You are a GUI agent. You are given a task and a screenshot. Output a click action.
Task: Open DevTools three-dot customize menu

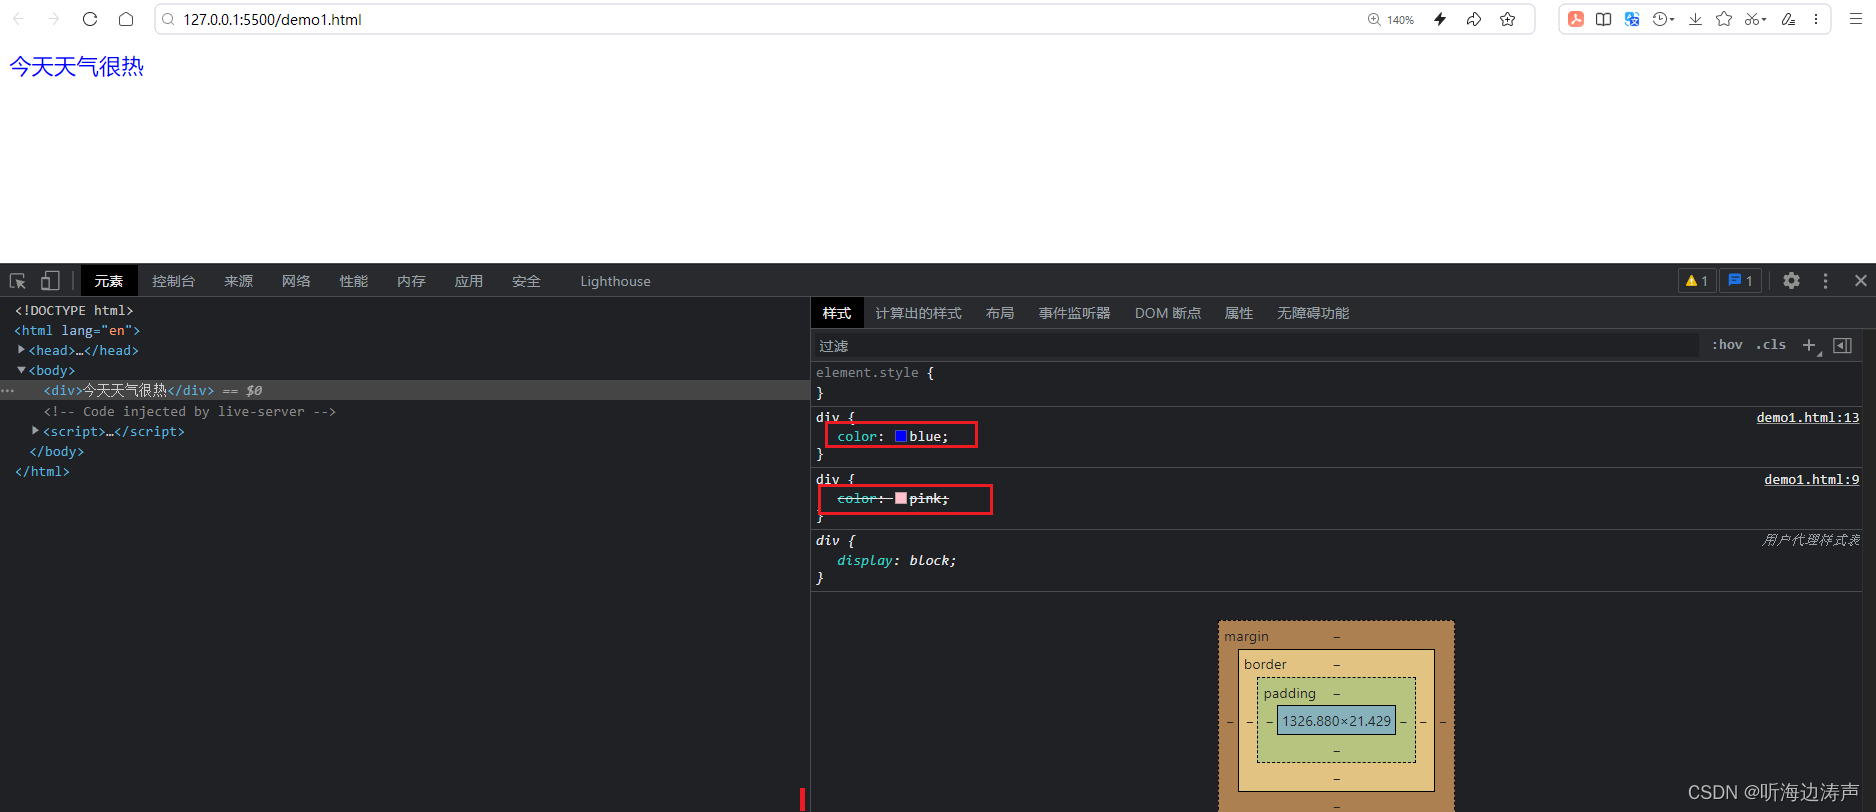tap(1825, 281)
